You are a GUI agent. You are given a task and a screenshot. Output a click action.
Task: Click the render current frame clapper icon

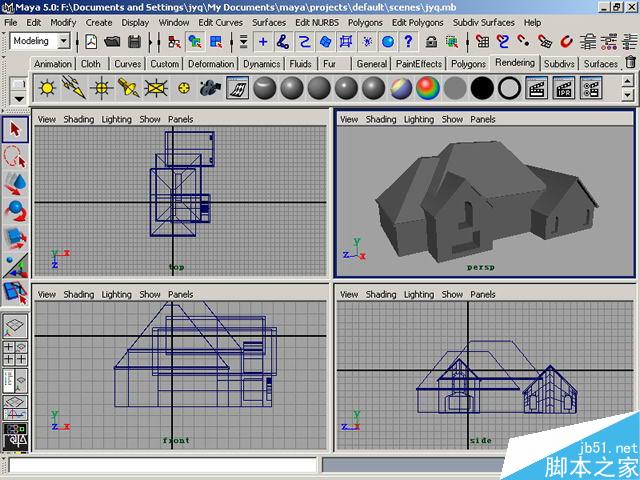536,88
